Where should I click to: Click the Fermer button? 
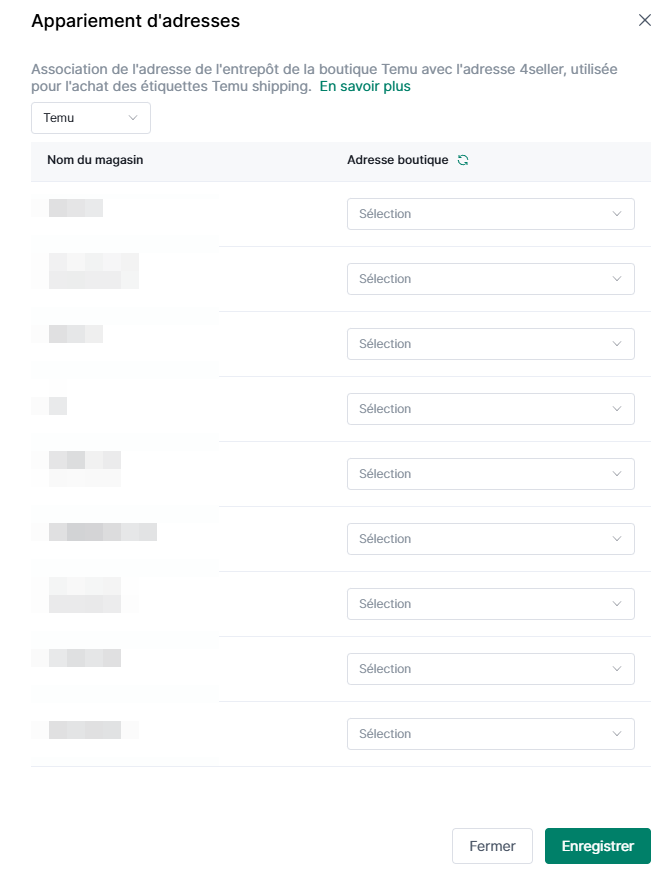pyautogui.click(x=492, y=846)
